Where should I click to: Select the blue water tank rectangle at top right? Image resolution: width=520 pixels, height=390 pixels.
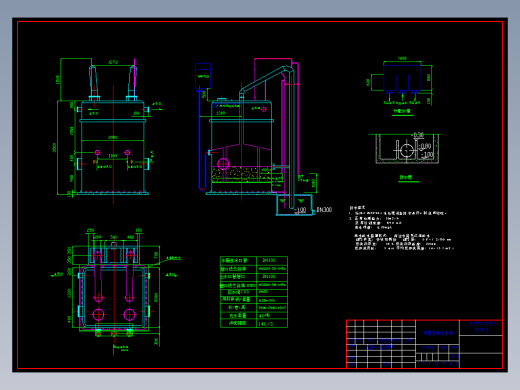coord(402,78)
